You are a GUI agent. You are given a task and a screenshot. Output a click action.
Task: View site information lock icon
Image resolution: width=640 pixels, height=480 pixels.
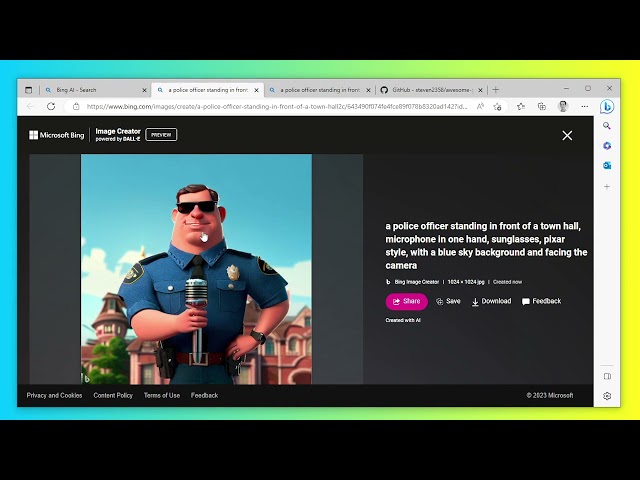(x=76, y=107)
